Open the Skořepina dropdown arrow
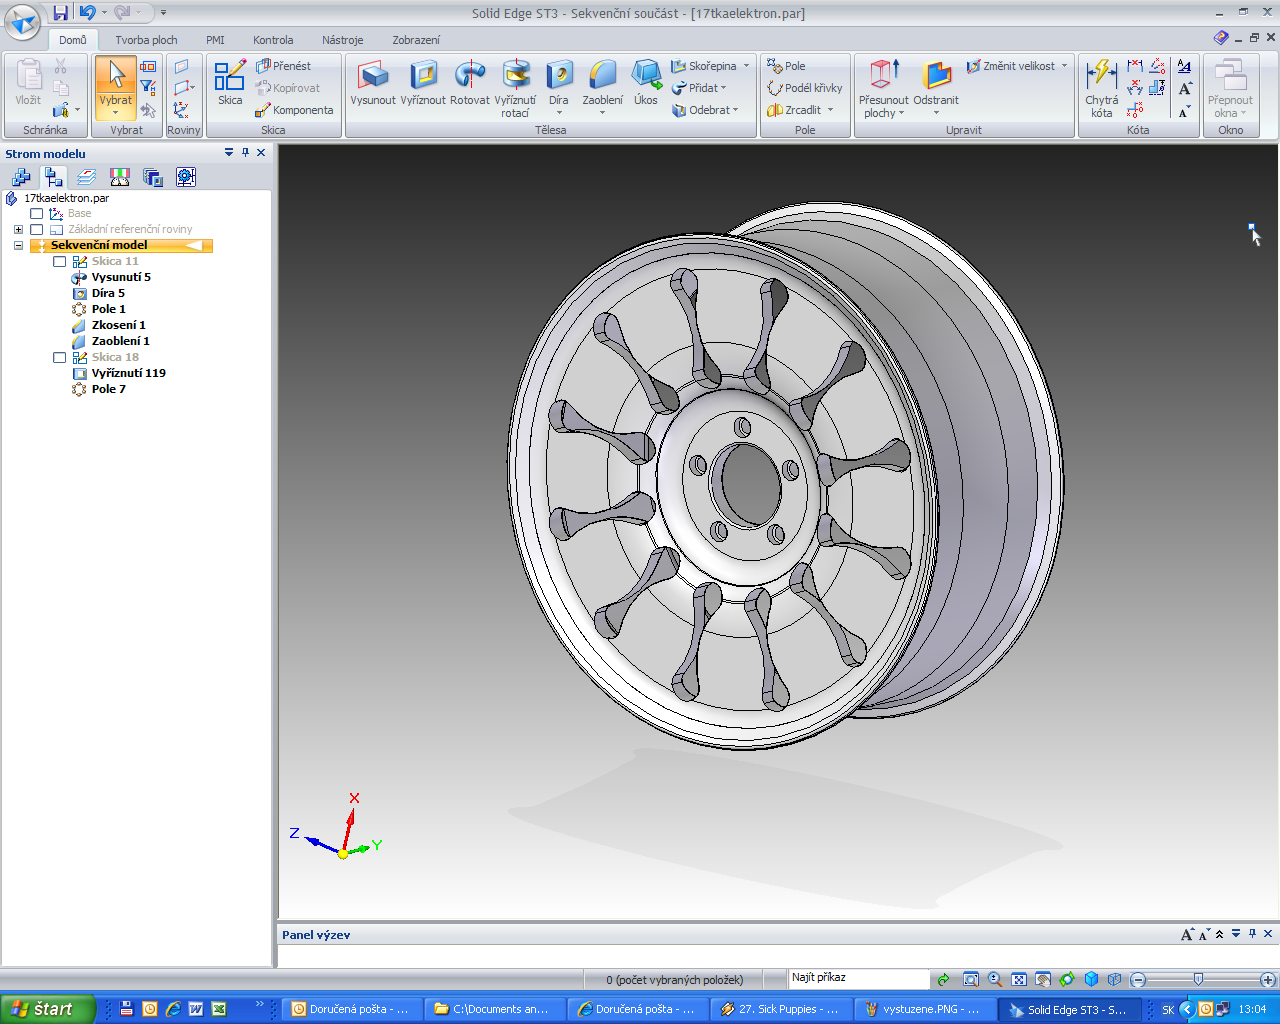Image resolution: width=1280 pixels, height=1024 pixels. pyautogui.click(x=746, y=66)
